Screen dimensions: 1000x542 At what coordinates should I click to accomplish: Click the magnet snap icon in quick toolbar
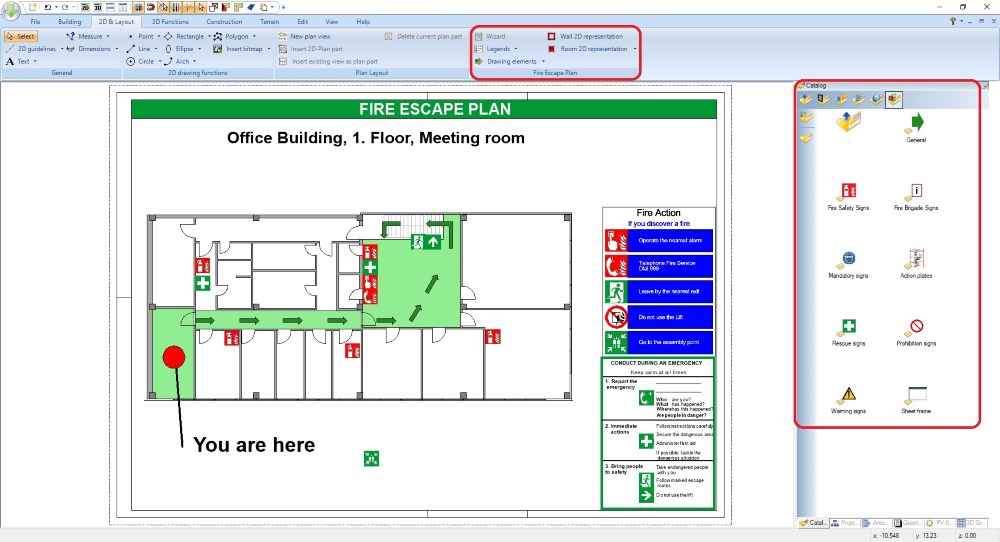point(151,8)
